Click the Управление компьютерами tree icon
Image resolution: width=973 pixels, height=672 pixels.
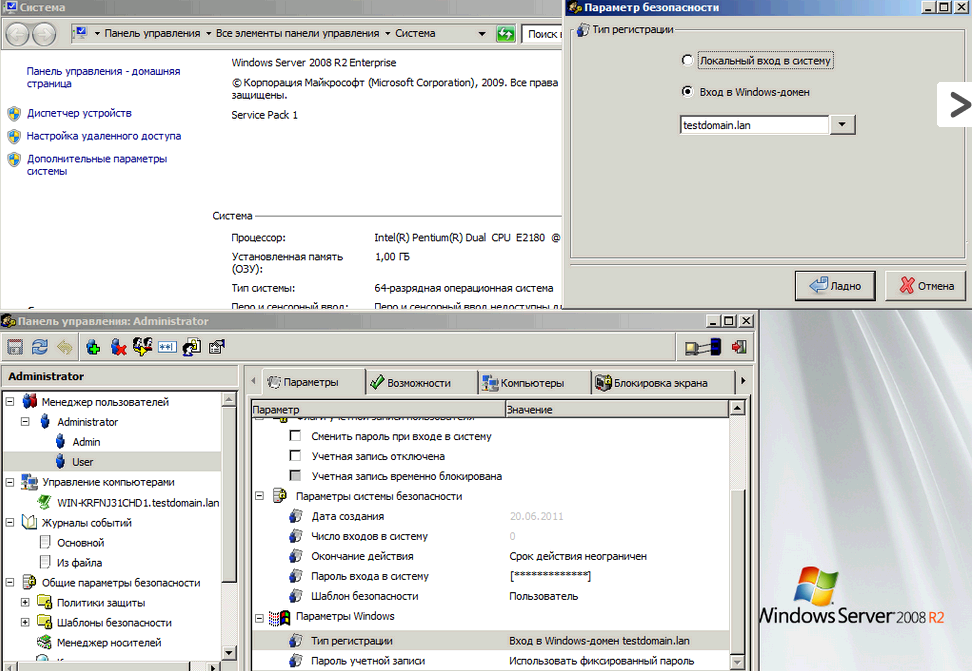click(x=30, y=482)
